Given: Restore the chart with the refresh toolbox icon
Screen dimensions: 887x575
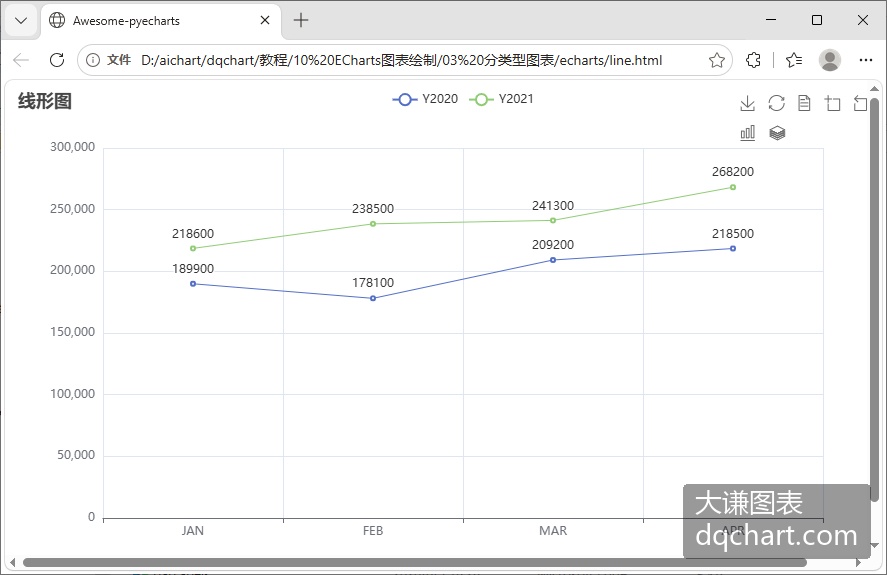Looking at the screenshot, I should tap(776, 103).
